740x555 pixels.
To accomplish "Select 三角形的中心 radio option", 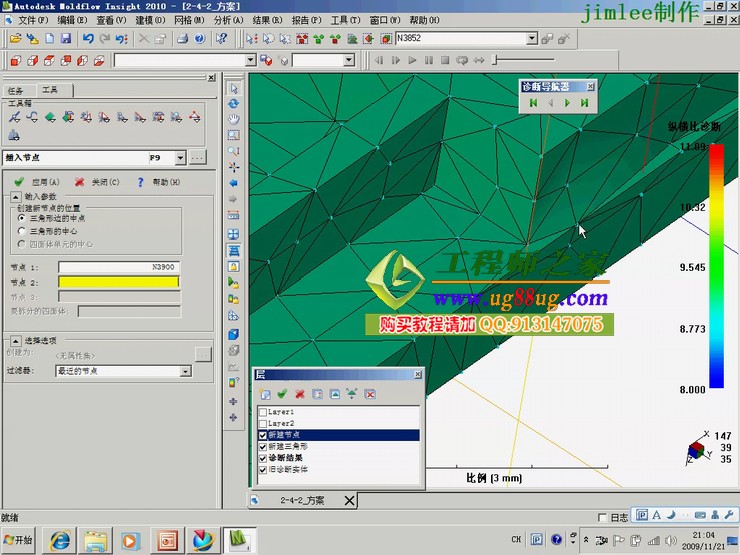I will click(22, 230).
